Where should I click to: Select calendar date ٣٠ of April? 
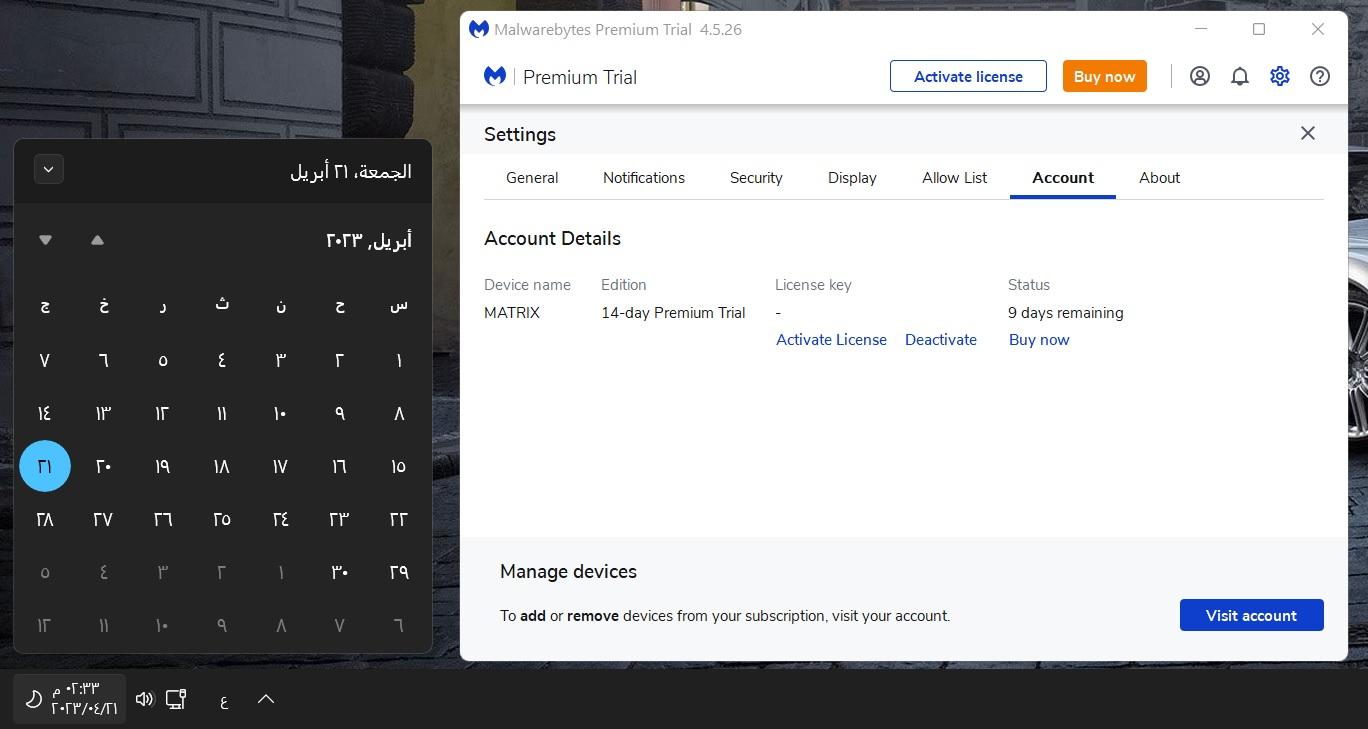click(x=340, y=572)
